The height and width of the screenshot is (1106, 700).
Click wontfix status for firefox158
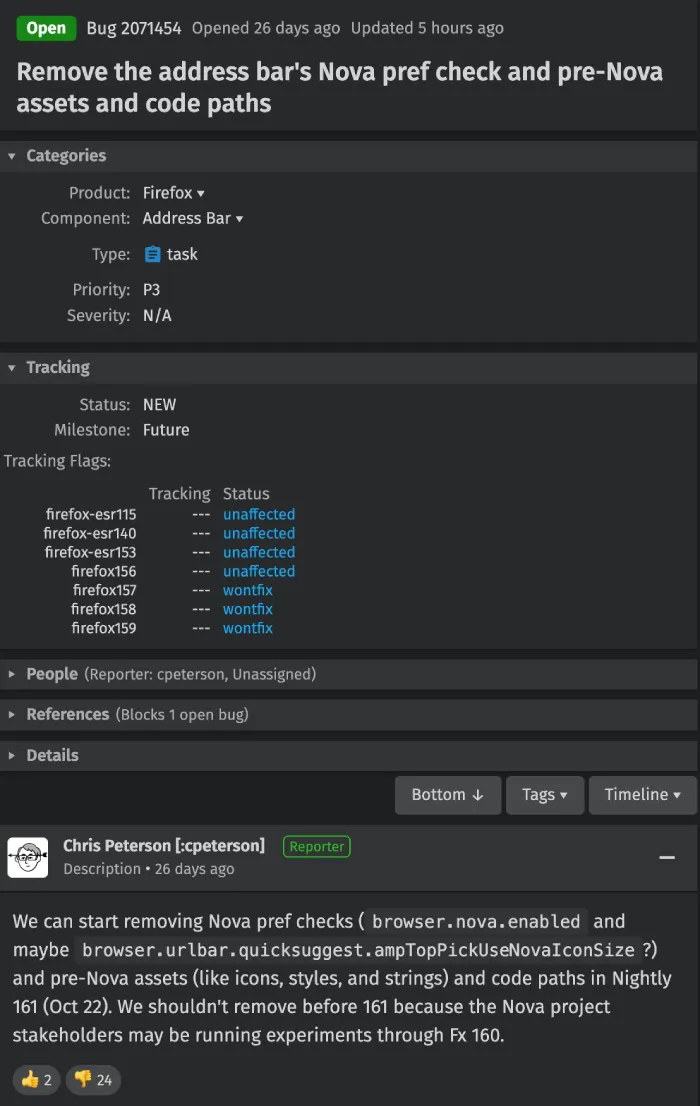[248, 609]
